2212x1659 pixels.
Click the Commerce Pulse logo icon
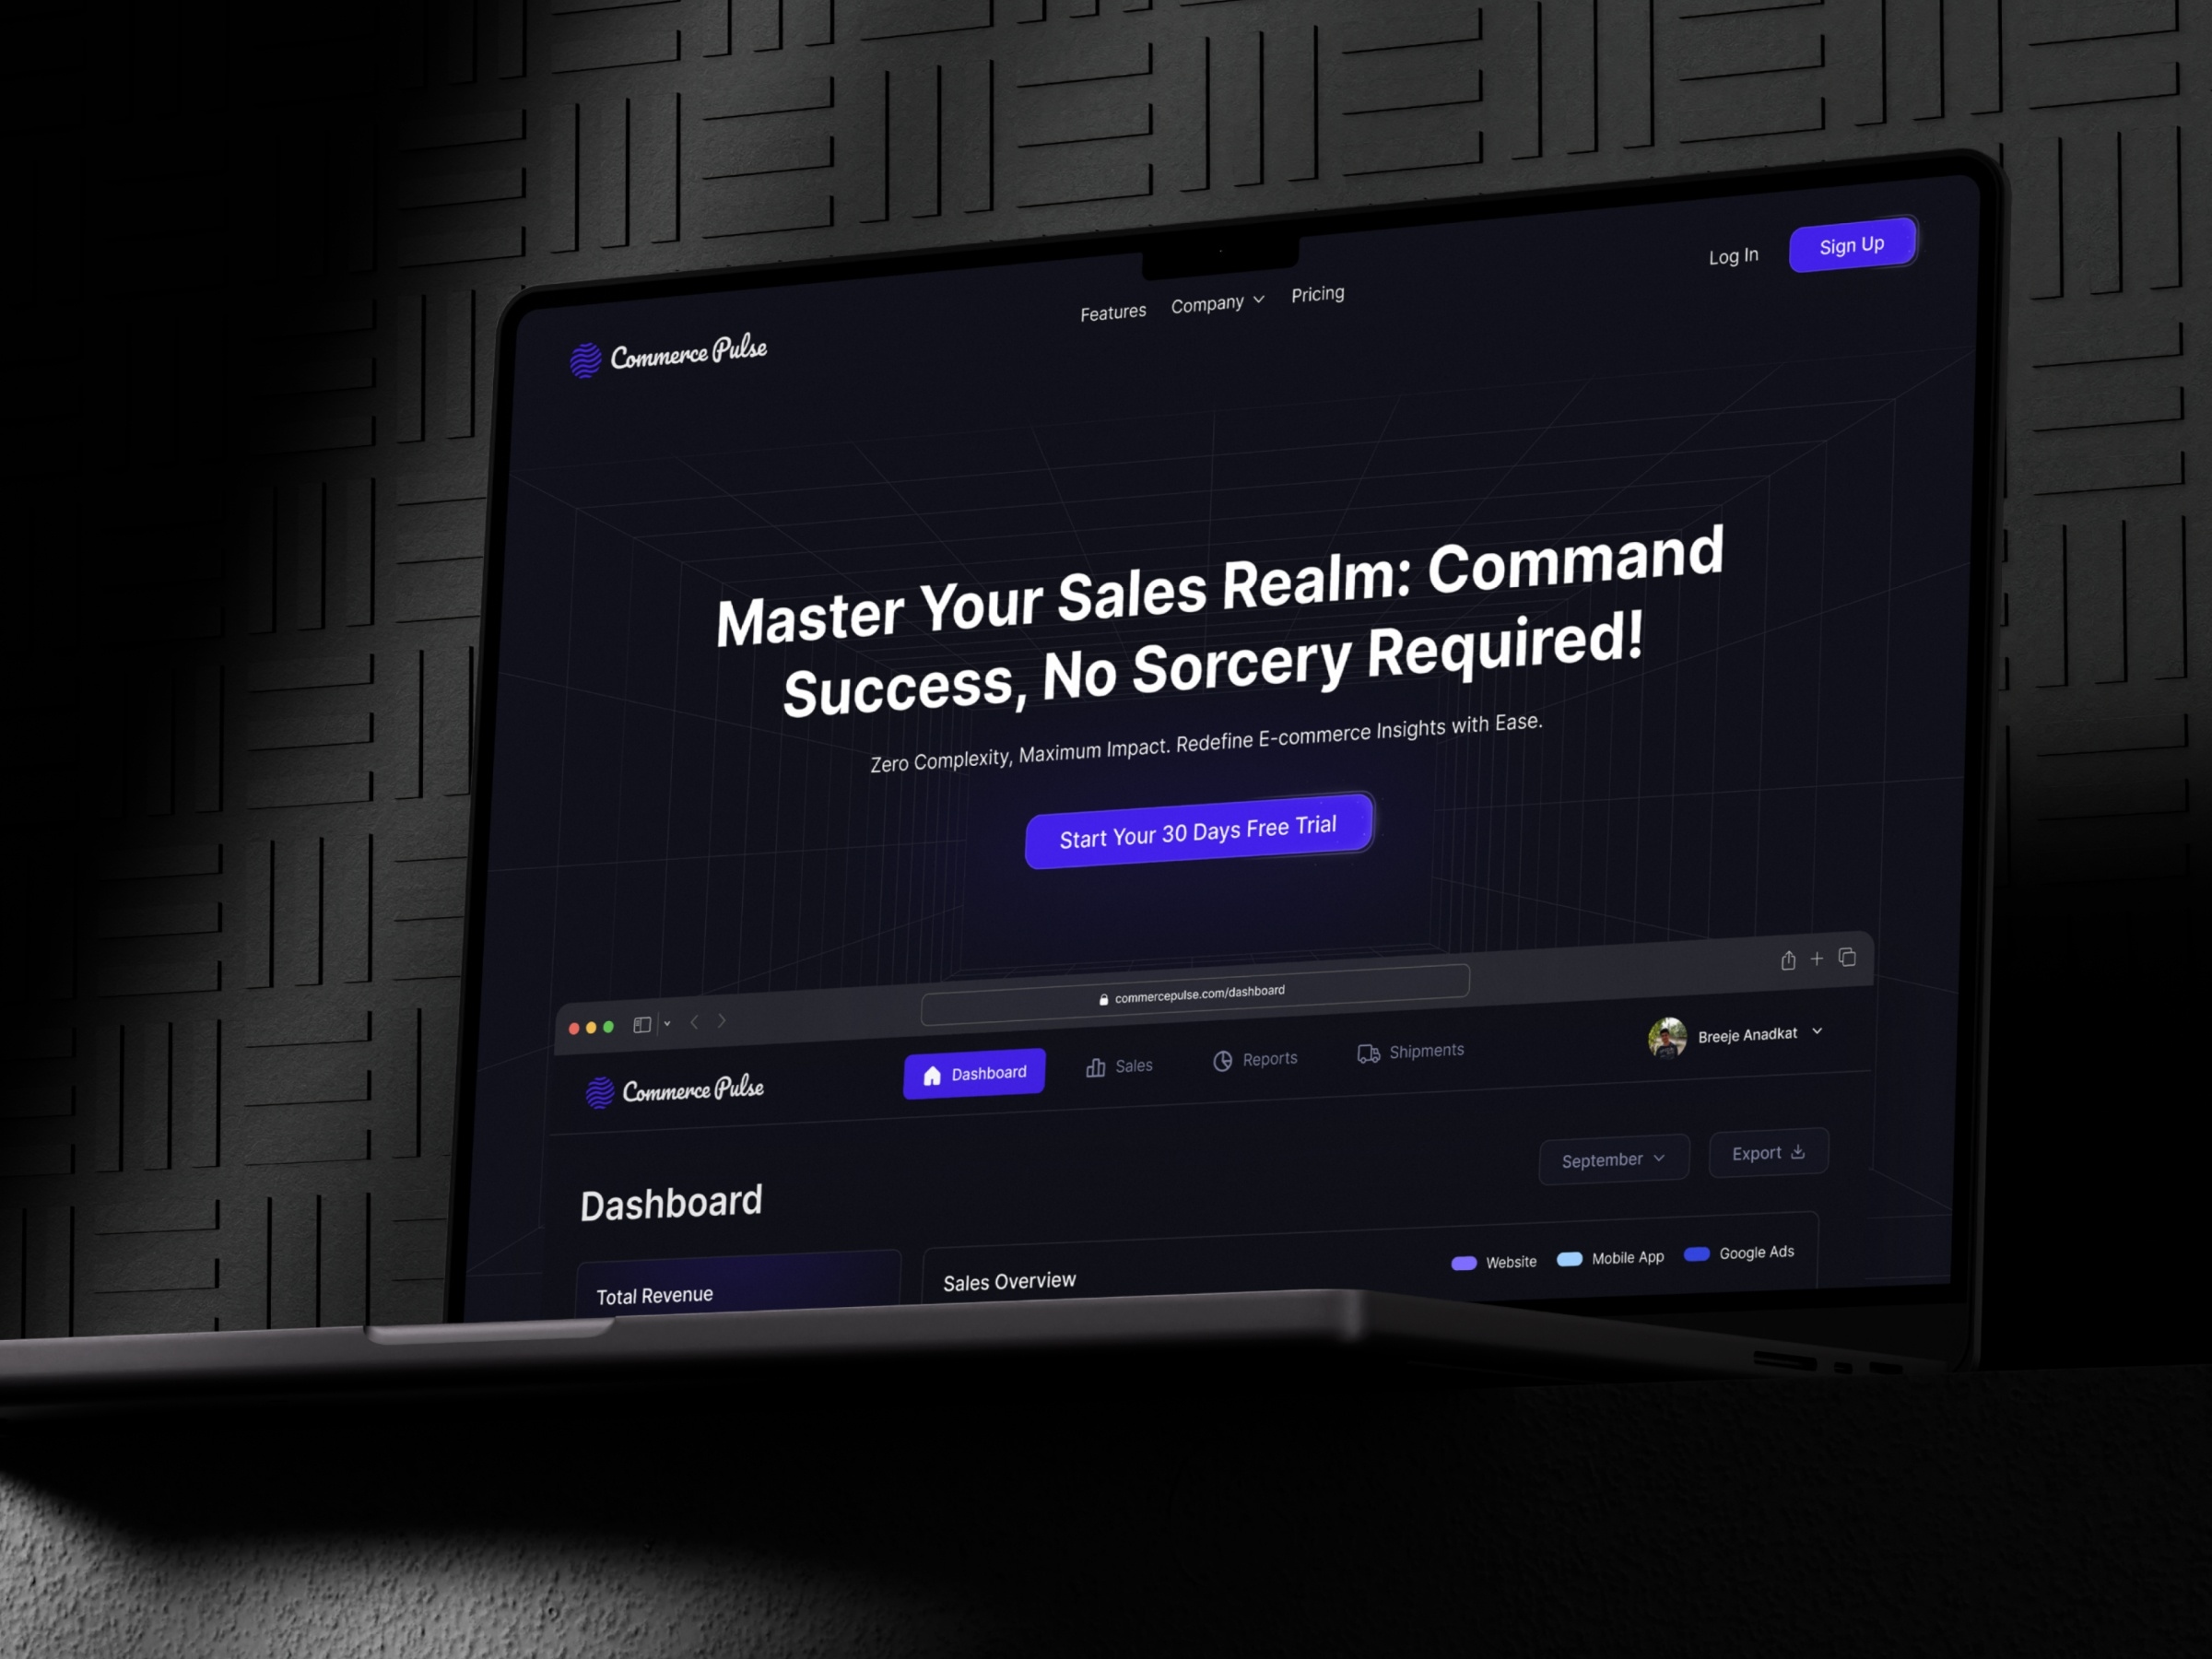(x=585, y=358)
